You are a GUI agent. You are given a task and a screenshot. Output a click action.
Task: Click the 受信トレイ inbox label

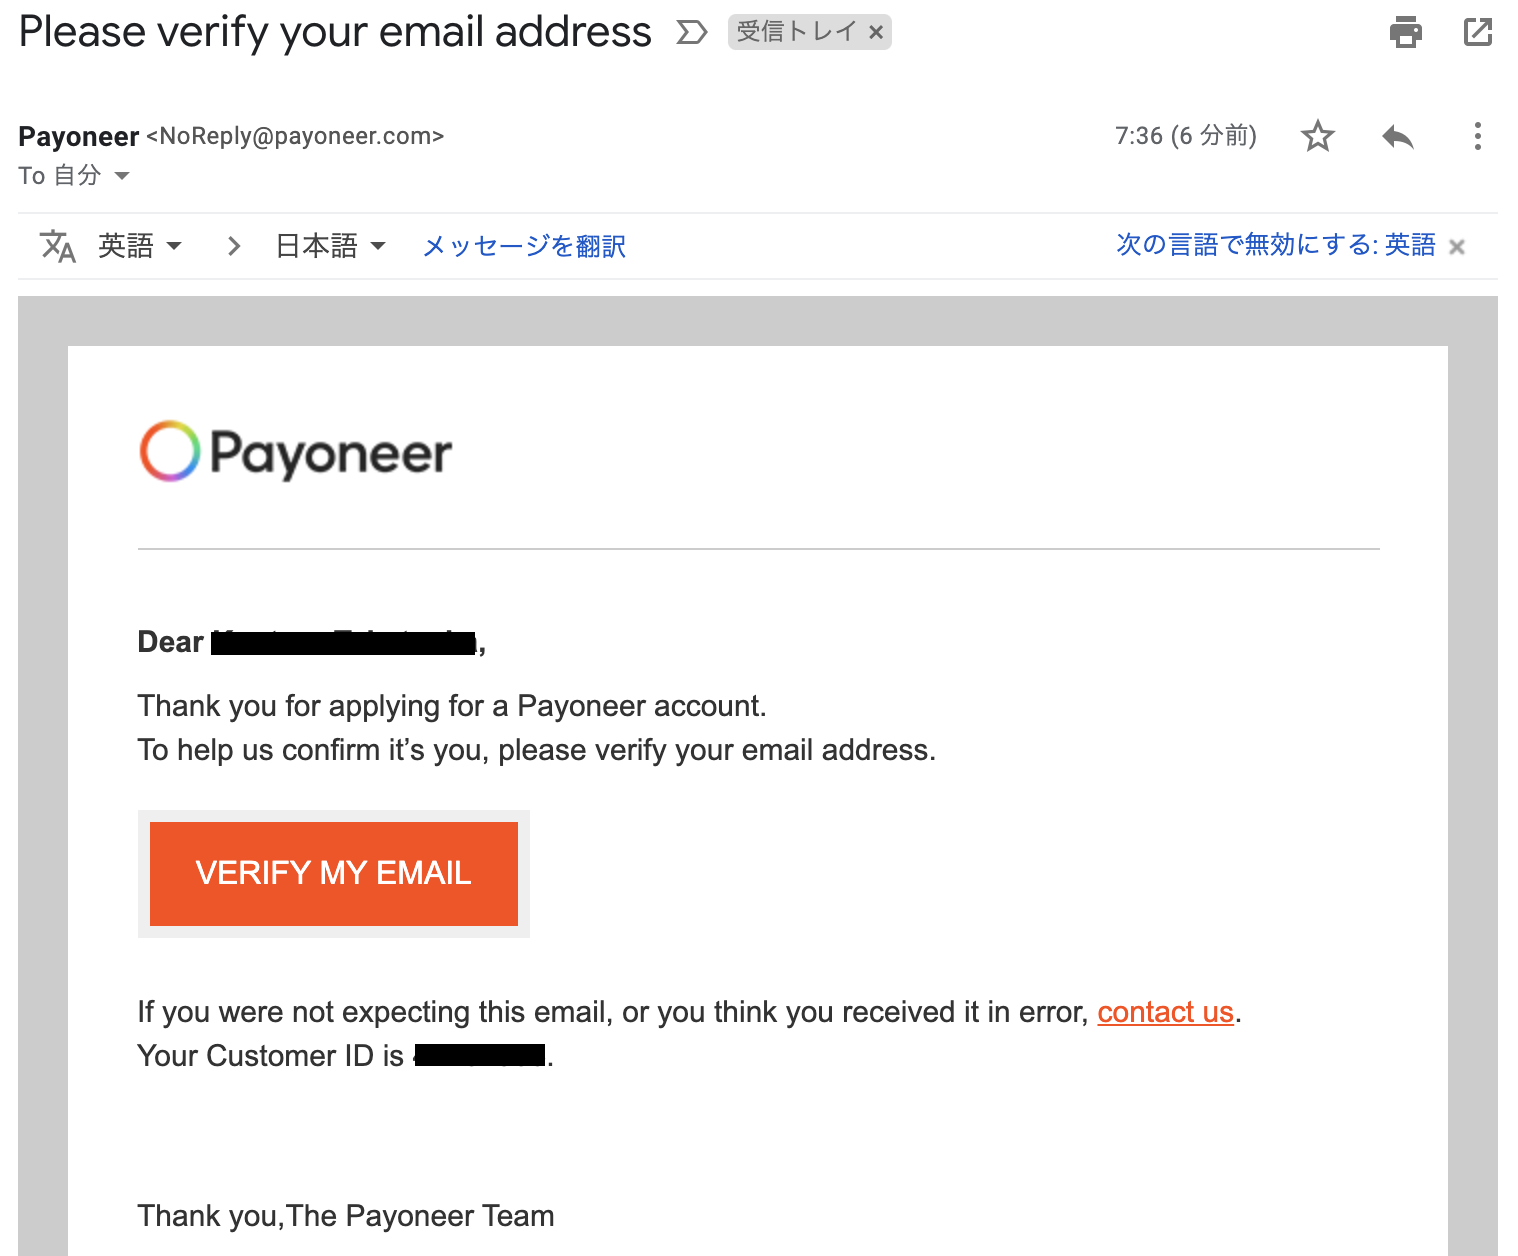click(x=797, y=32)
